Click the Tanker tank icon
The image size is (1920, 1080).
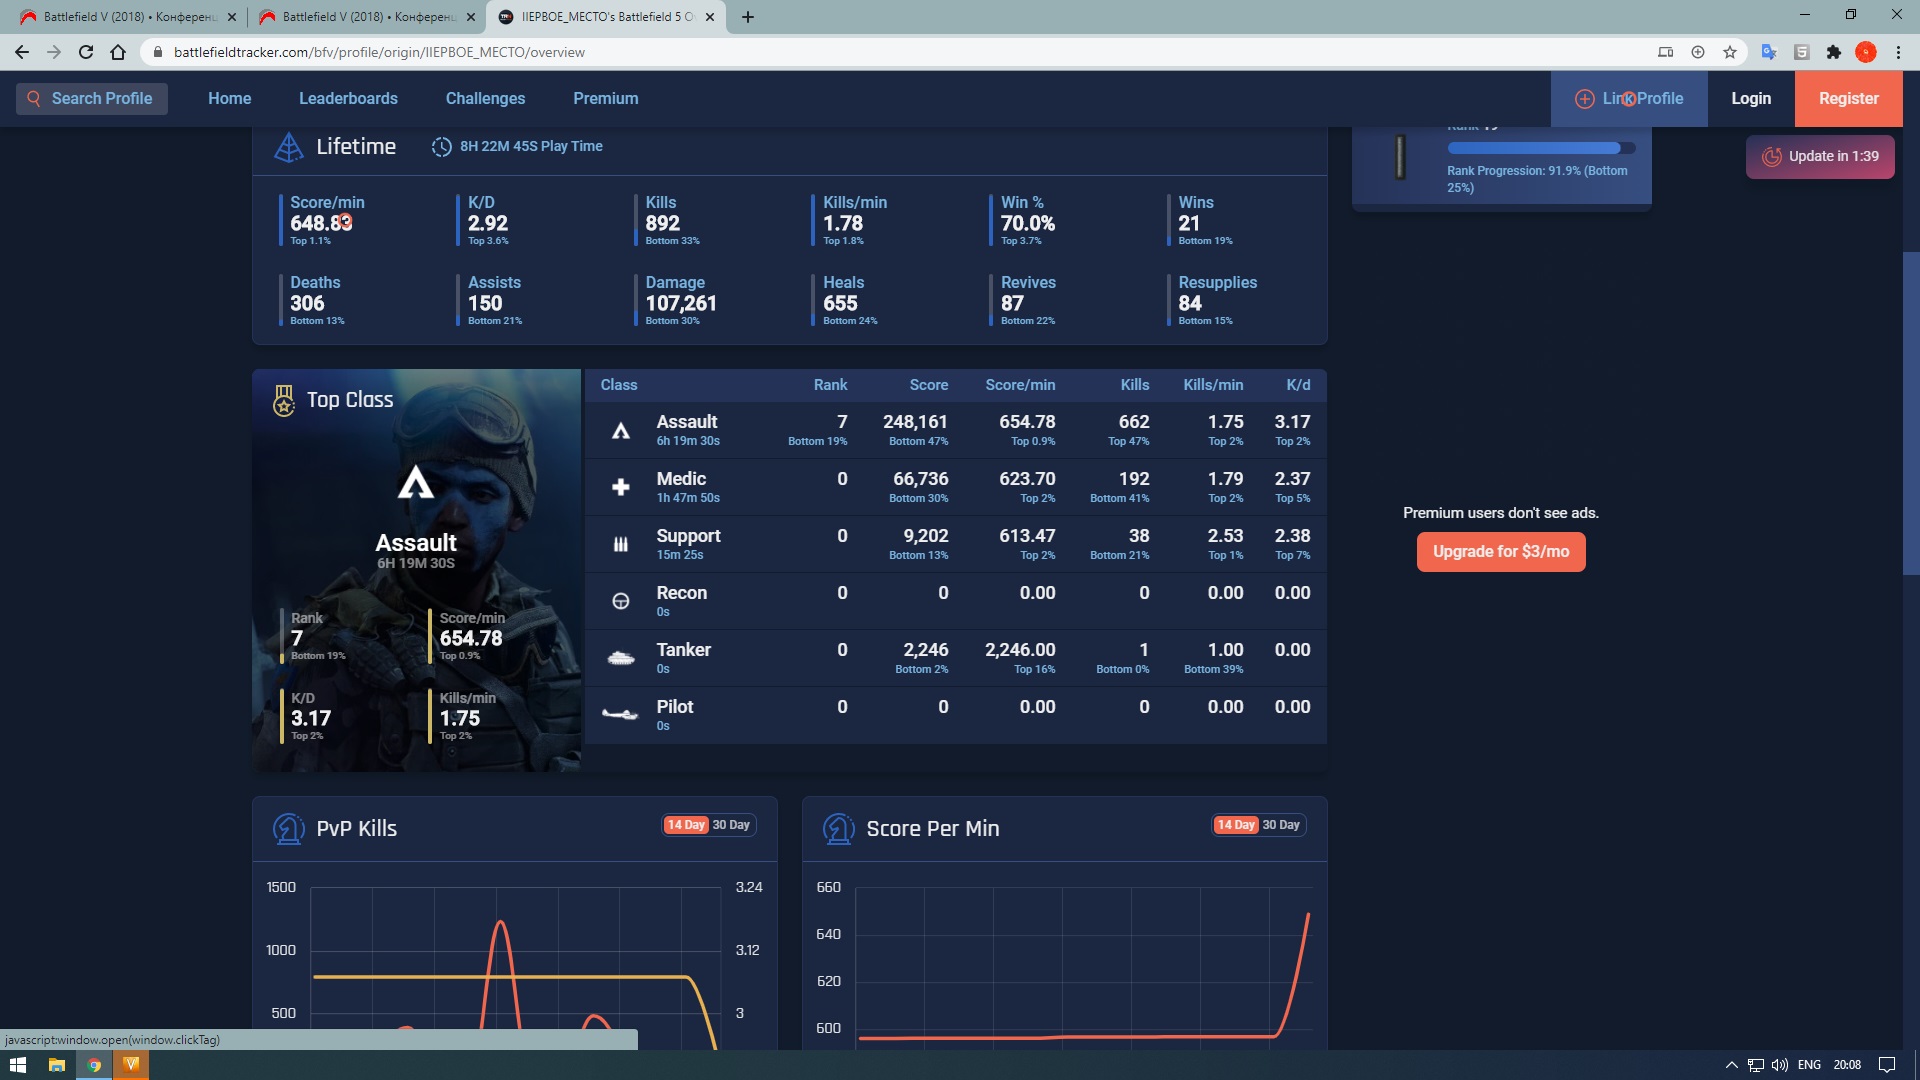(620, 658)
